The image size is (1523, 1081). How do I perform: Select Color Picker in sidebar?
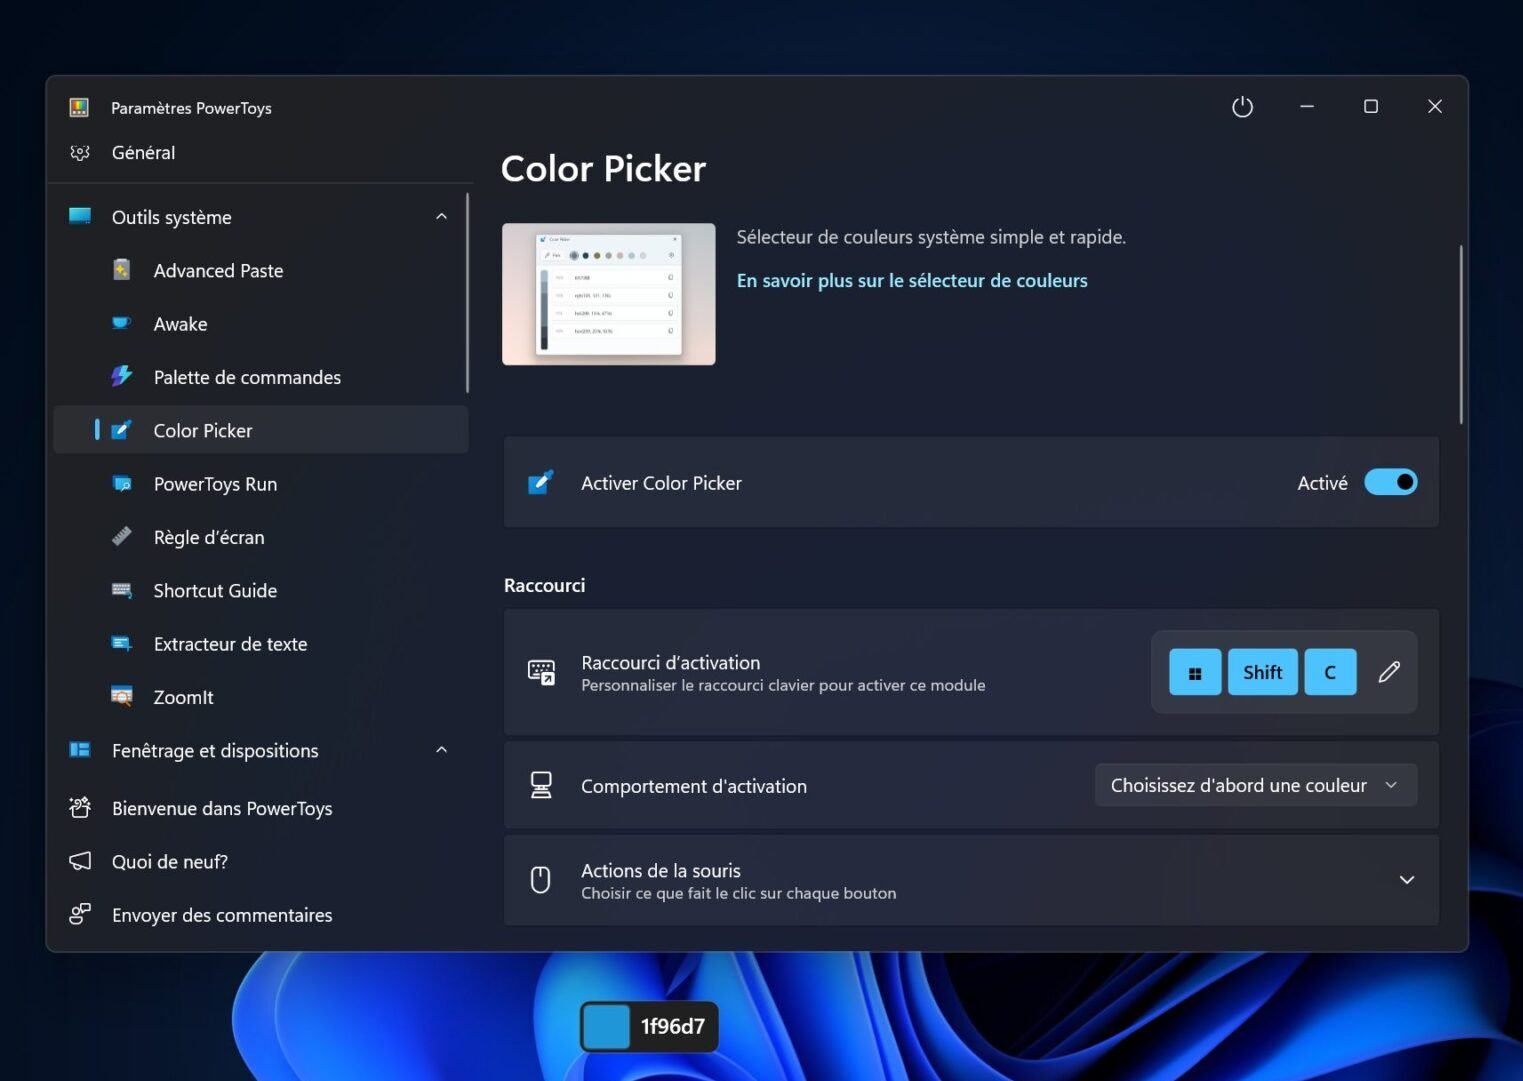(x=261, y=430)
